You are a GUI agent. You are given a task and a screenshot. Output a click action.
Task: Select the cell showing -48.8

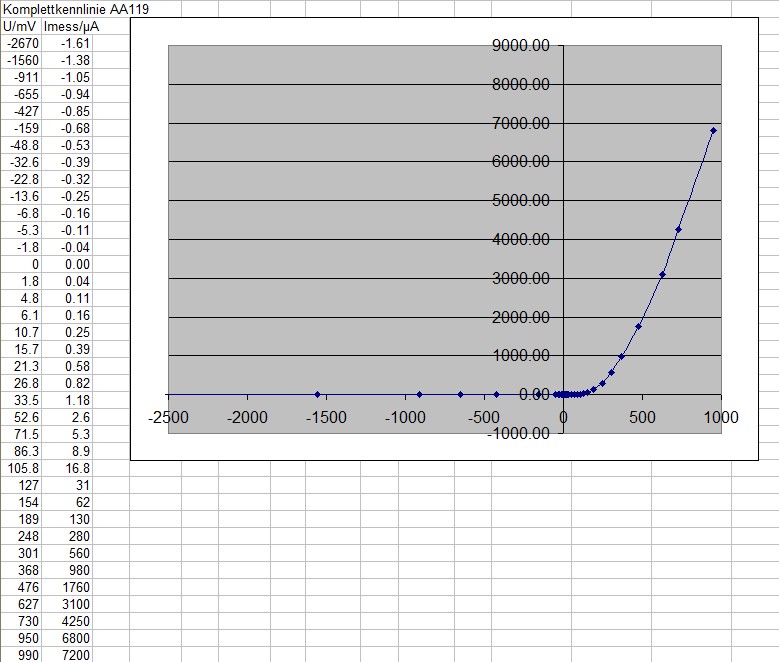pyautogui.click(x=21, y=145)
